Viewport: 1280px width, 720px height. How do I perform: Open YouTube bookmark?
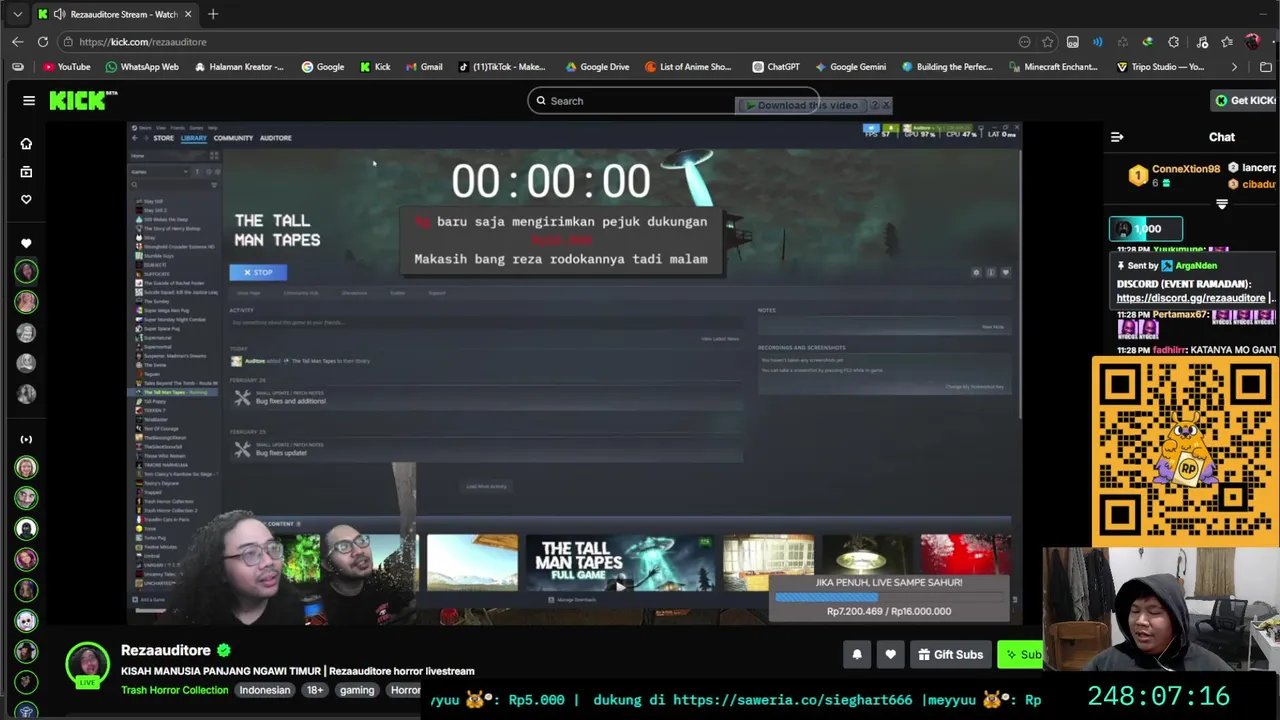[x=66, y=67]
